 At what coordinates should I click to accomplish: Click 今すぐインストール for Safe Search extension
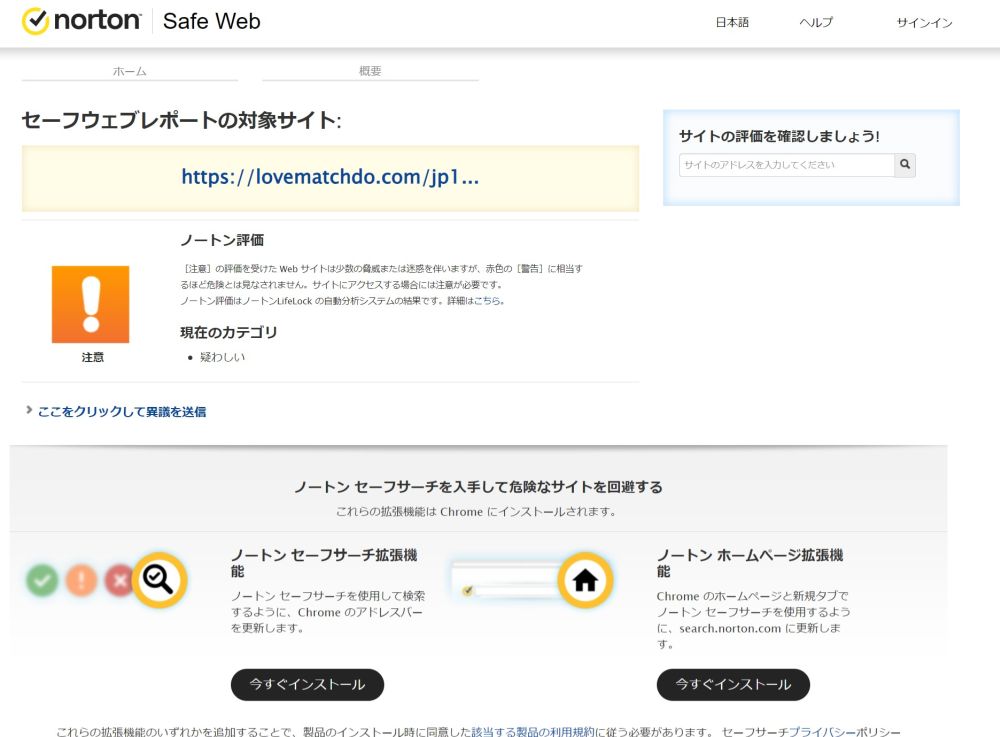[307, 685]
